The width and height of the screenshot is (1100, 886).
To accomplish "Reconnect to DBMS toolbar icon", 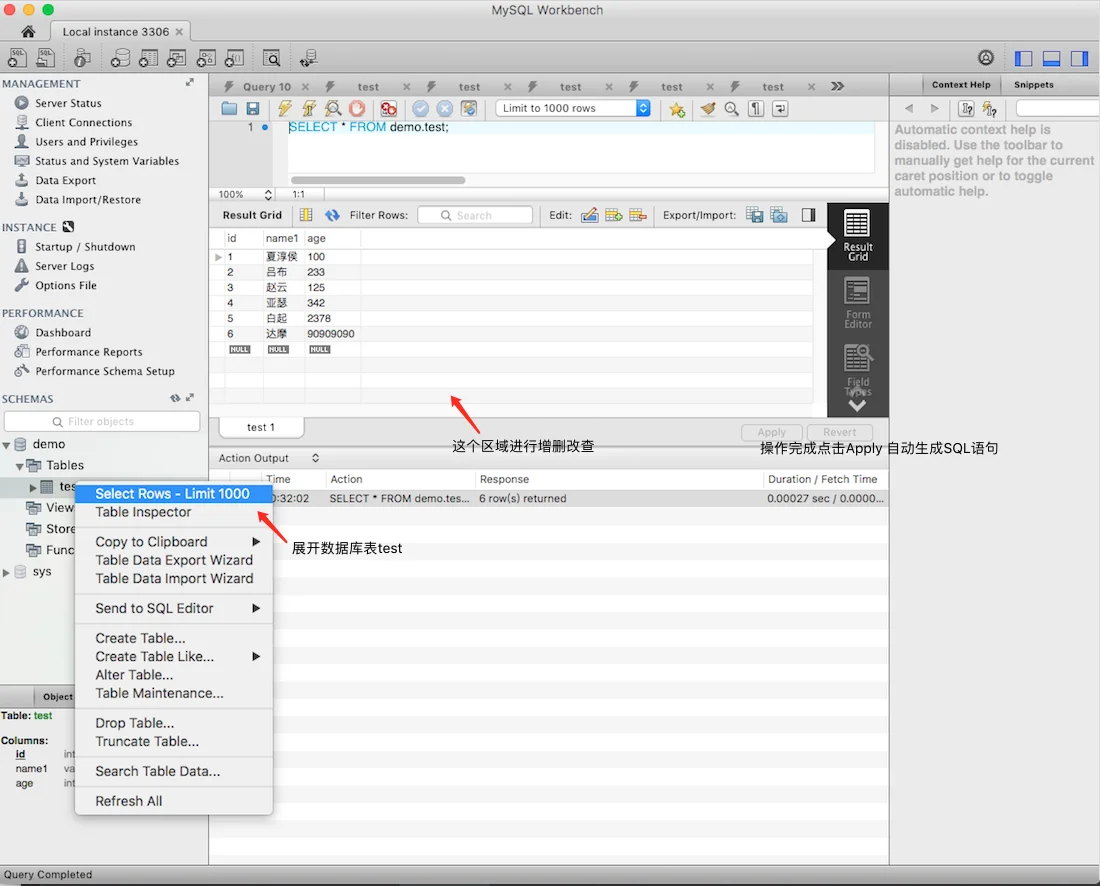I will 308,58.
